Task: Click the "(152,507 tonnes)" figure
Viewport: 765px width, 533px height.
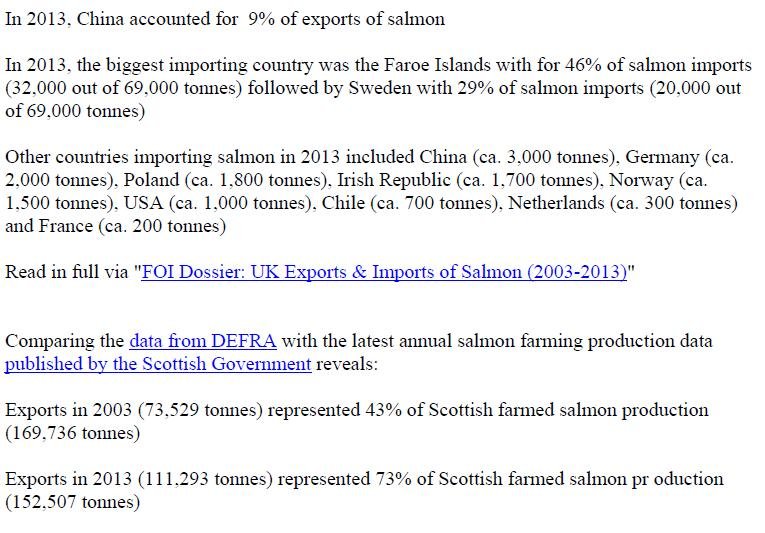Action: coord(72,501)
